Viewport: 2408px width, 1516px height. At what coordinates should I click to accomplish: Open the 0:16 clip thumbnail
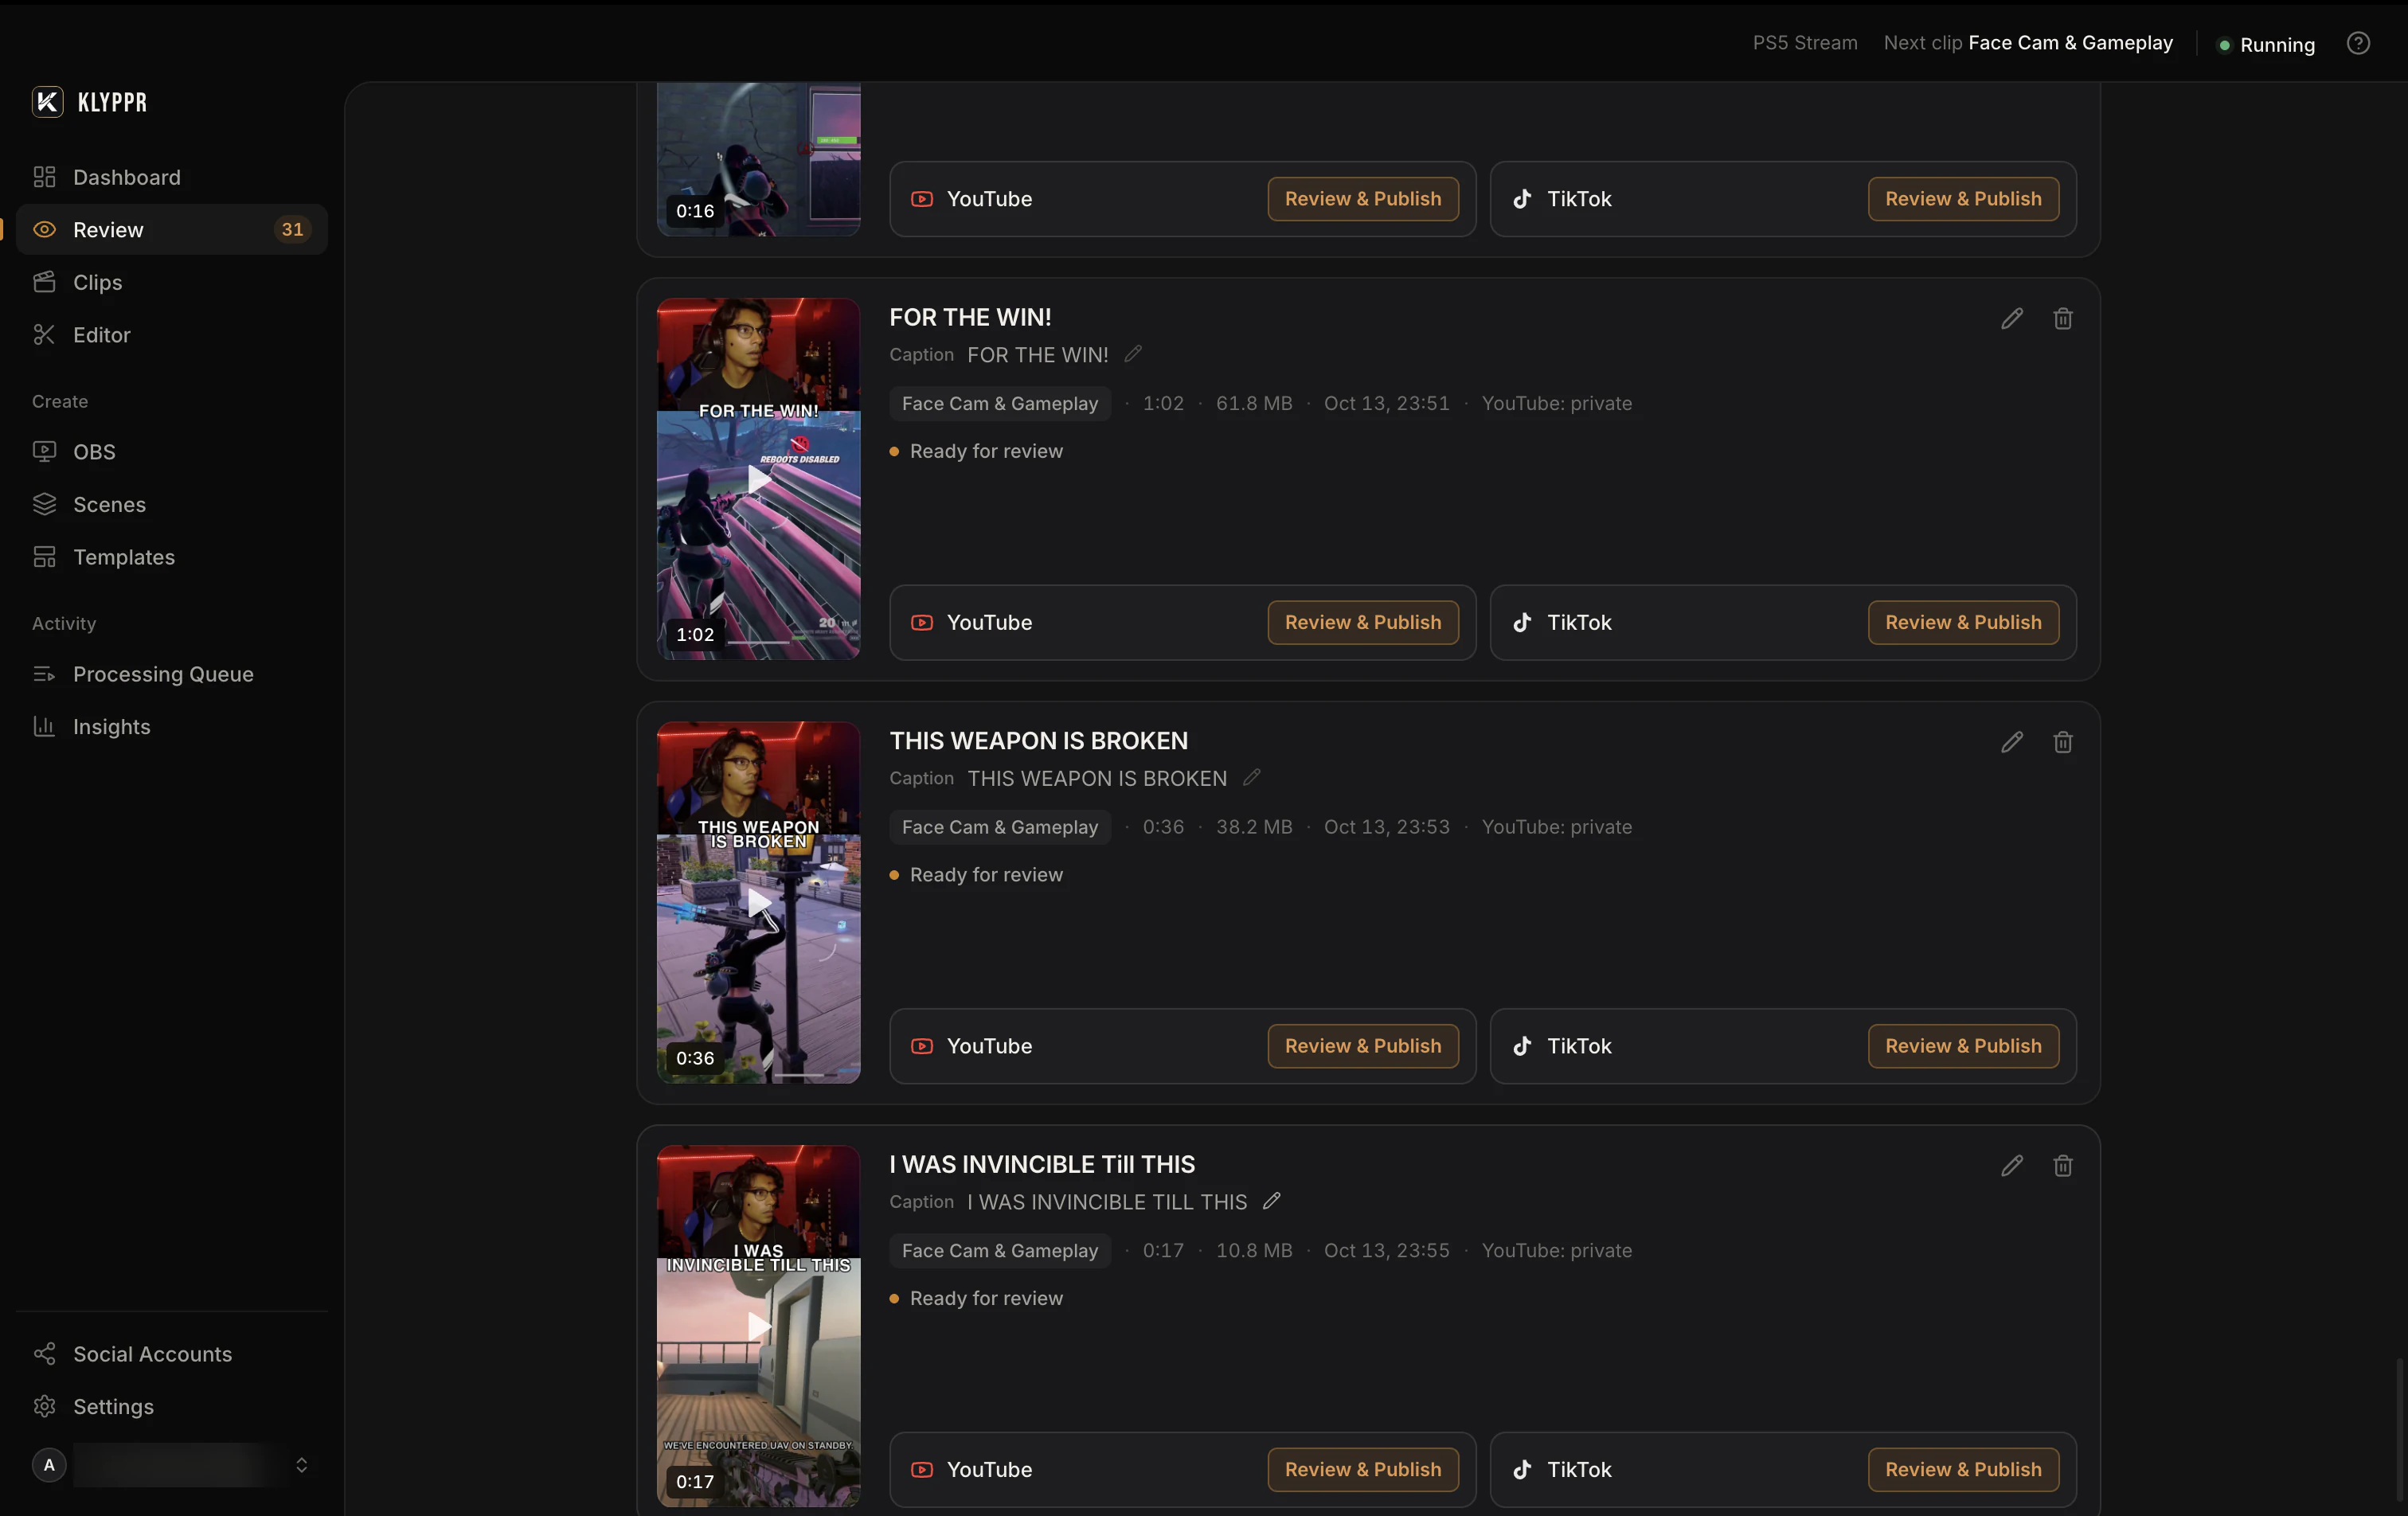pyautogui.click(x=758, y=159)
